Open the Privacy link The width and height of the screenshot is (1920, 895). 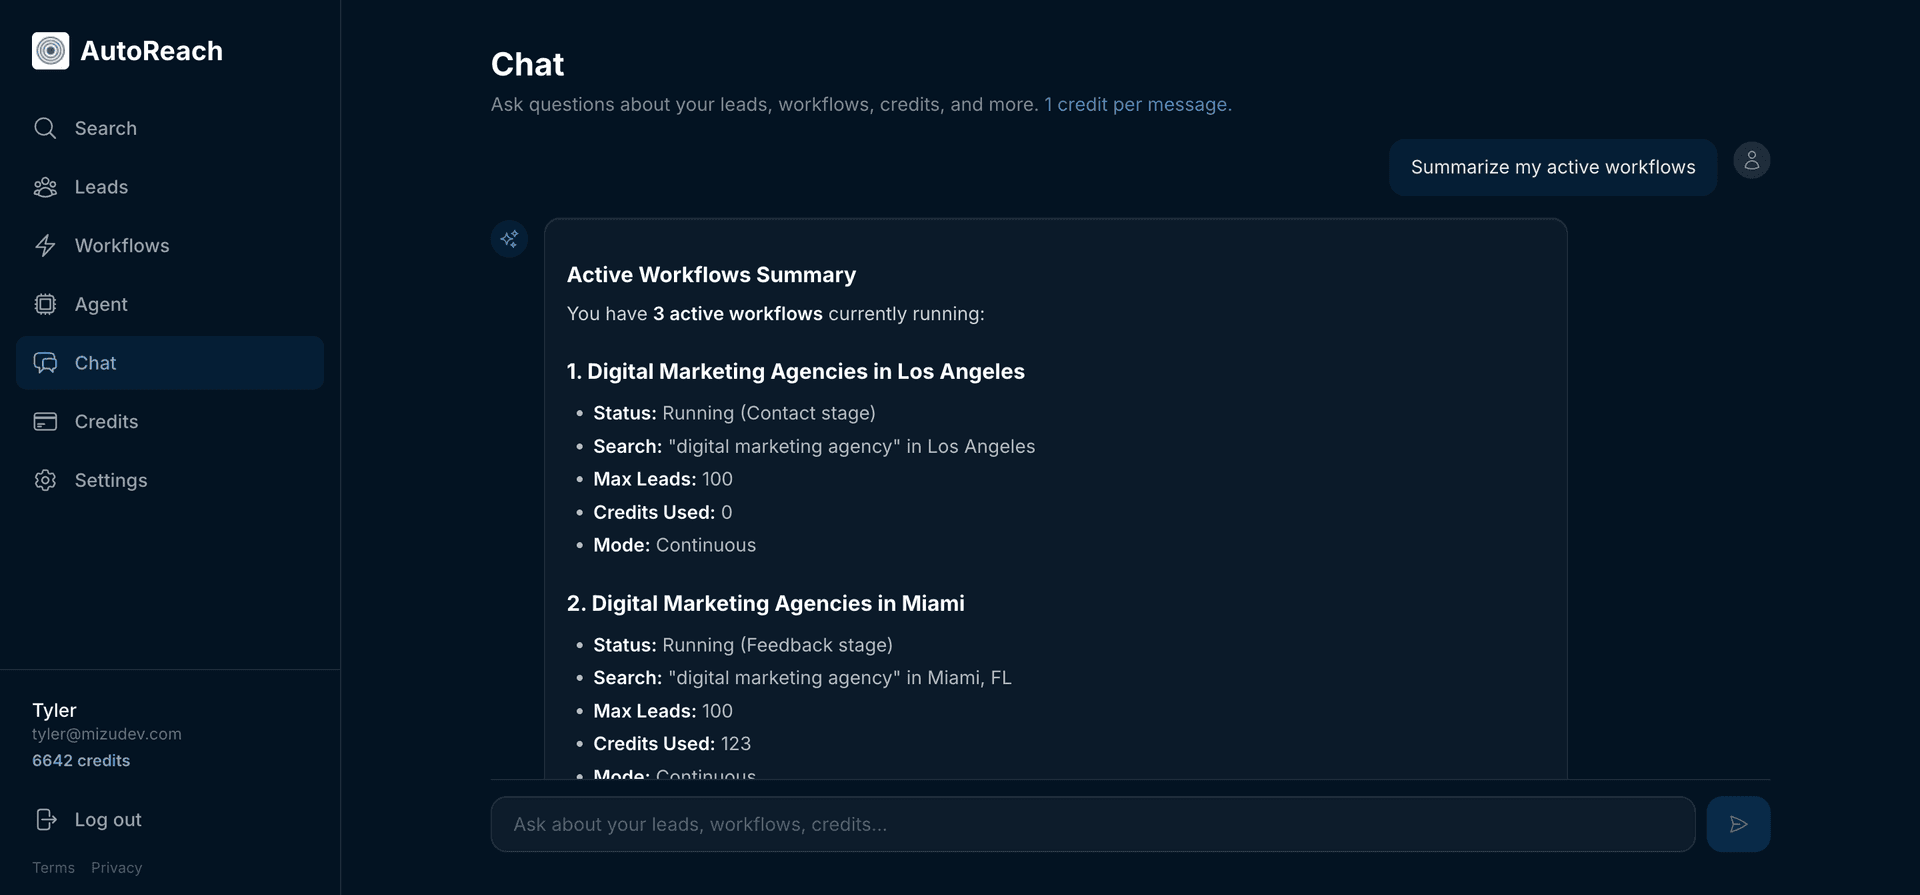tap(116, 867)
